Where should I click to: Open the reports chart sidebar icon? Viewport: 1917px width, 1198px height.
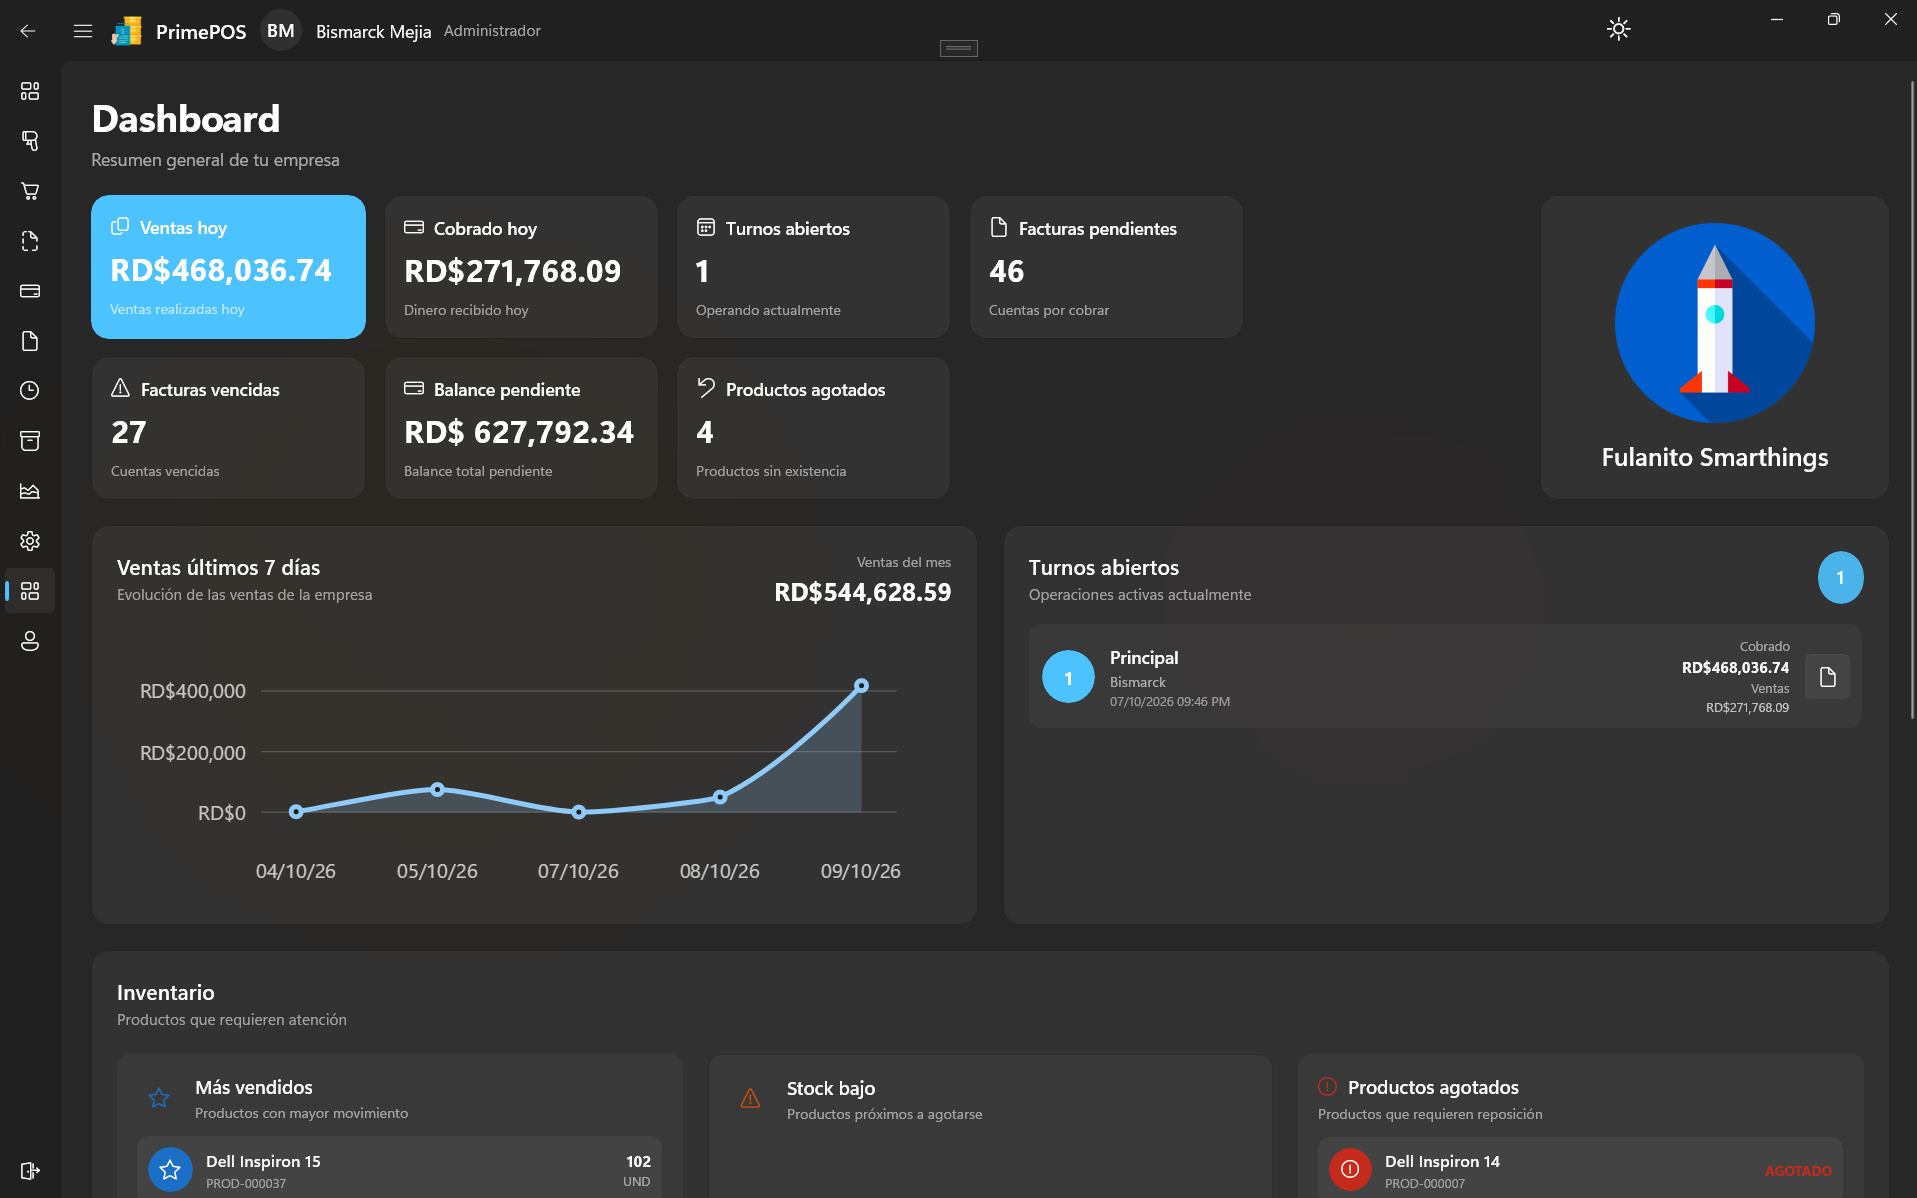30,491
